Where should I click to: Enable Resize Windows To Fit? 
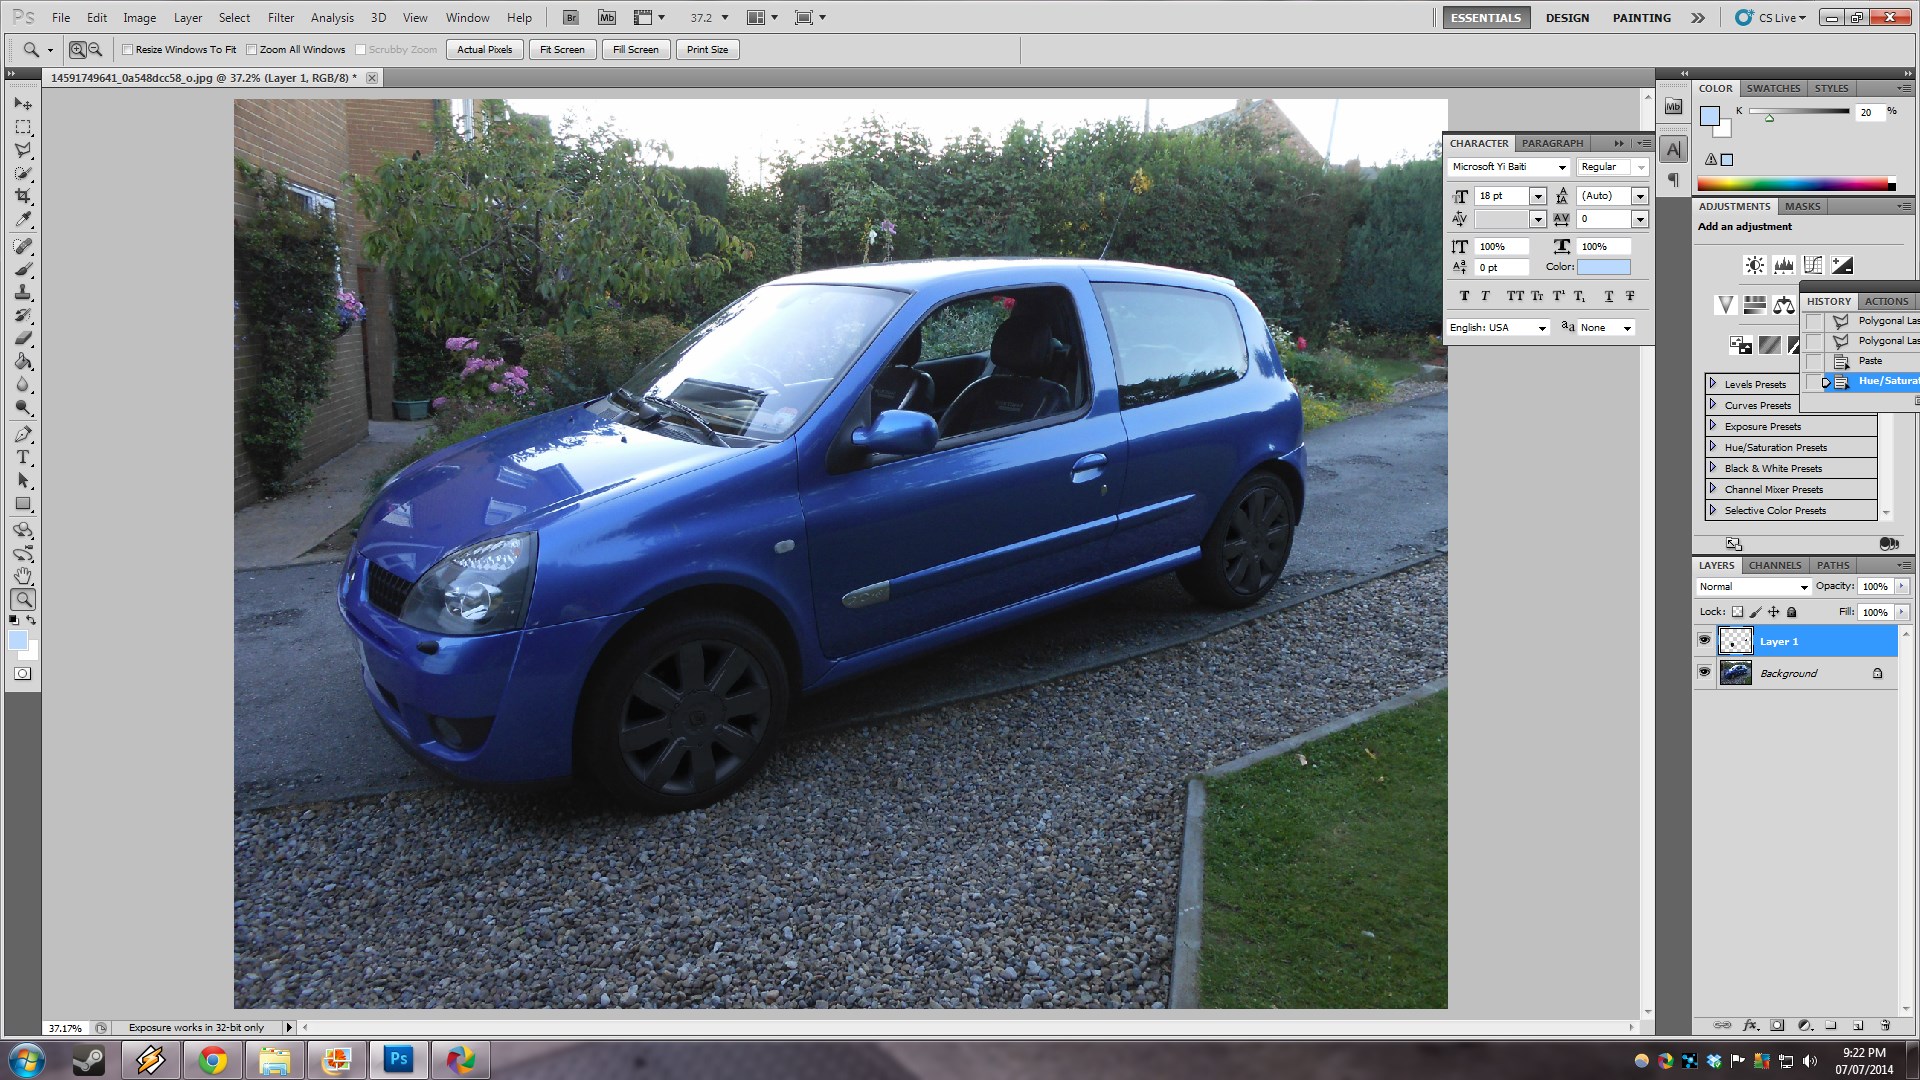(x=127, y=50)
